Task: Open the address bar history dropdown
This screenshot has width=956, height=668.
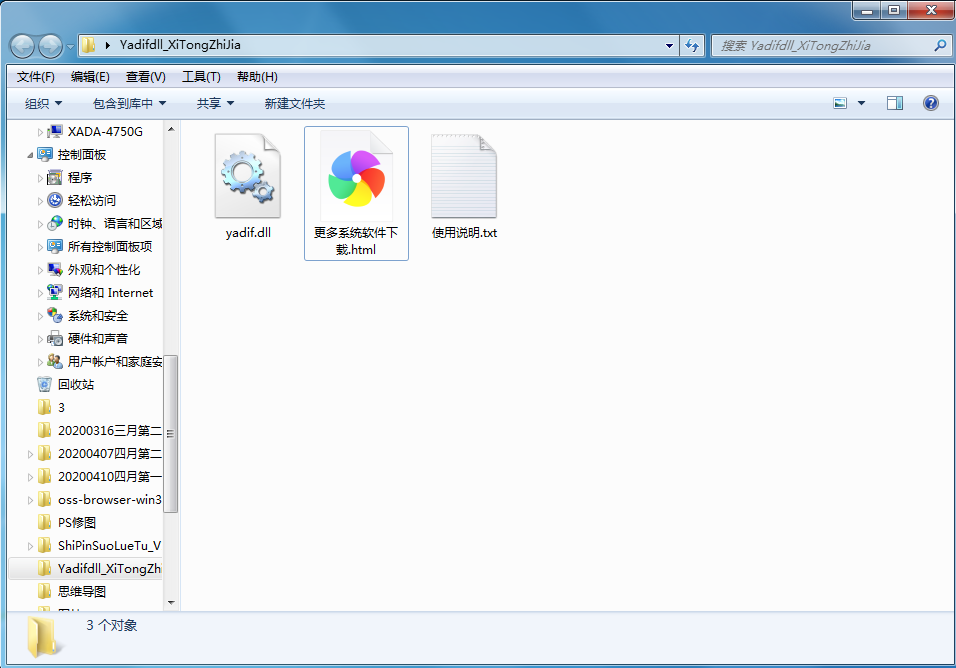Action: coord(669,45)
